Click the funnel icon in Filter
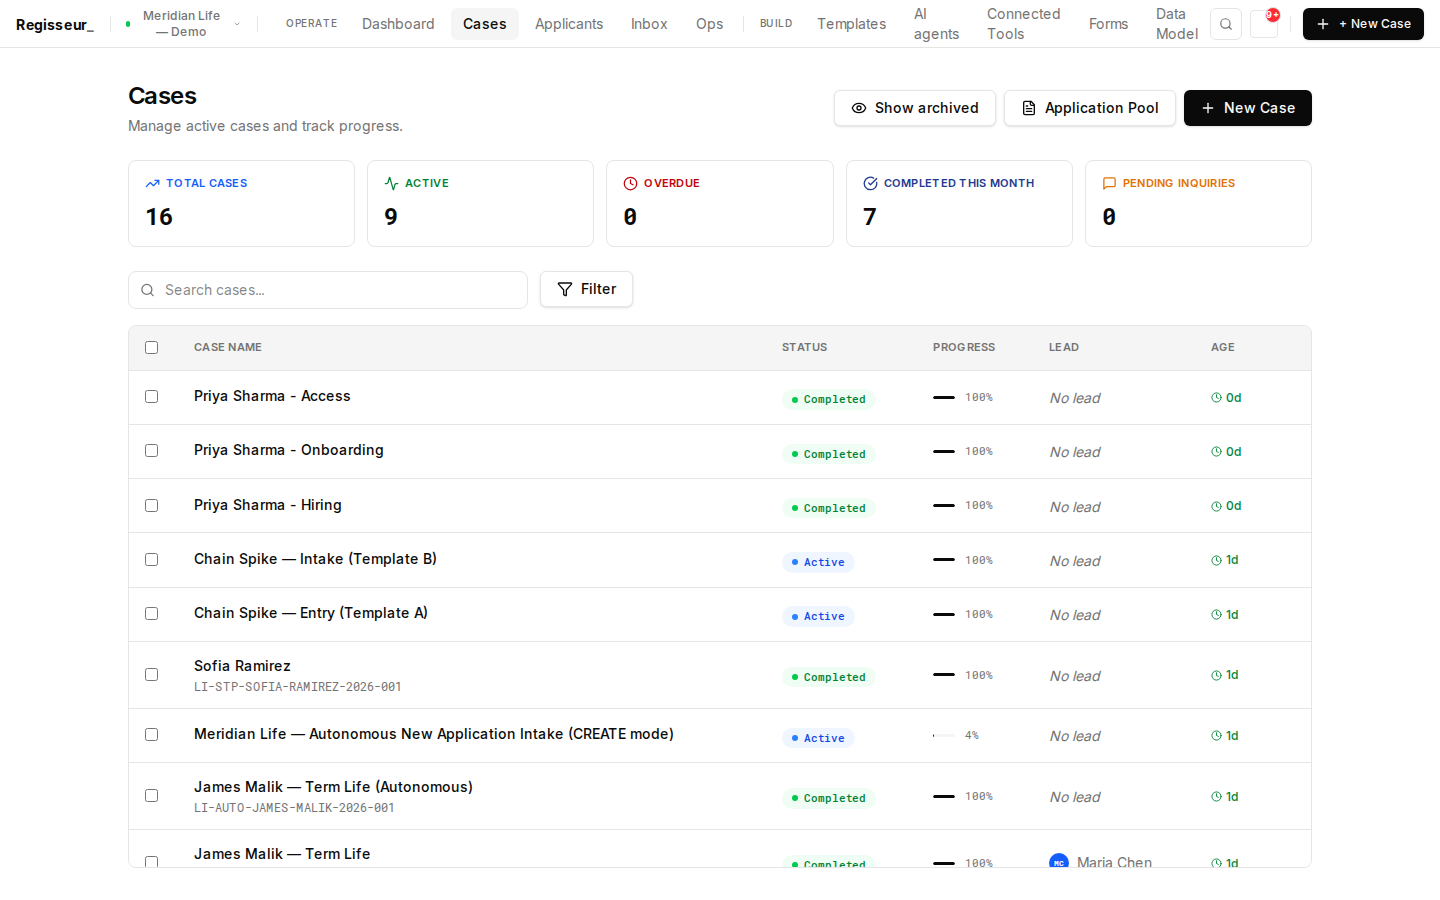Screen dimensions: 1440x900 [x=565, y=289]
